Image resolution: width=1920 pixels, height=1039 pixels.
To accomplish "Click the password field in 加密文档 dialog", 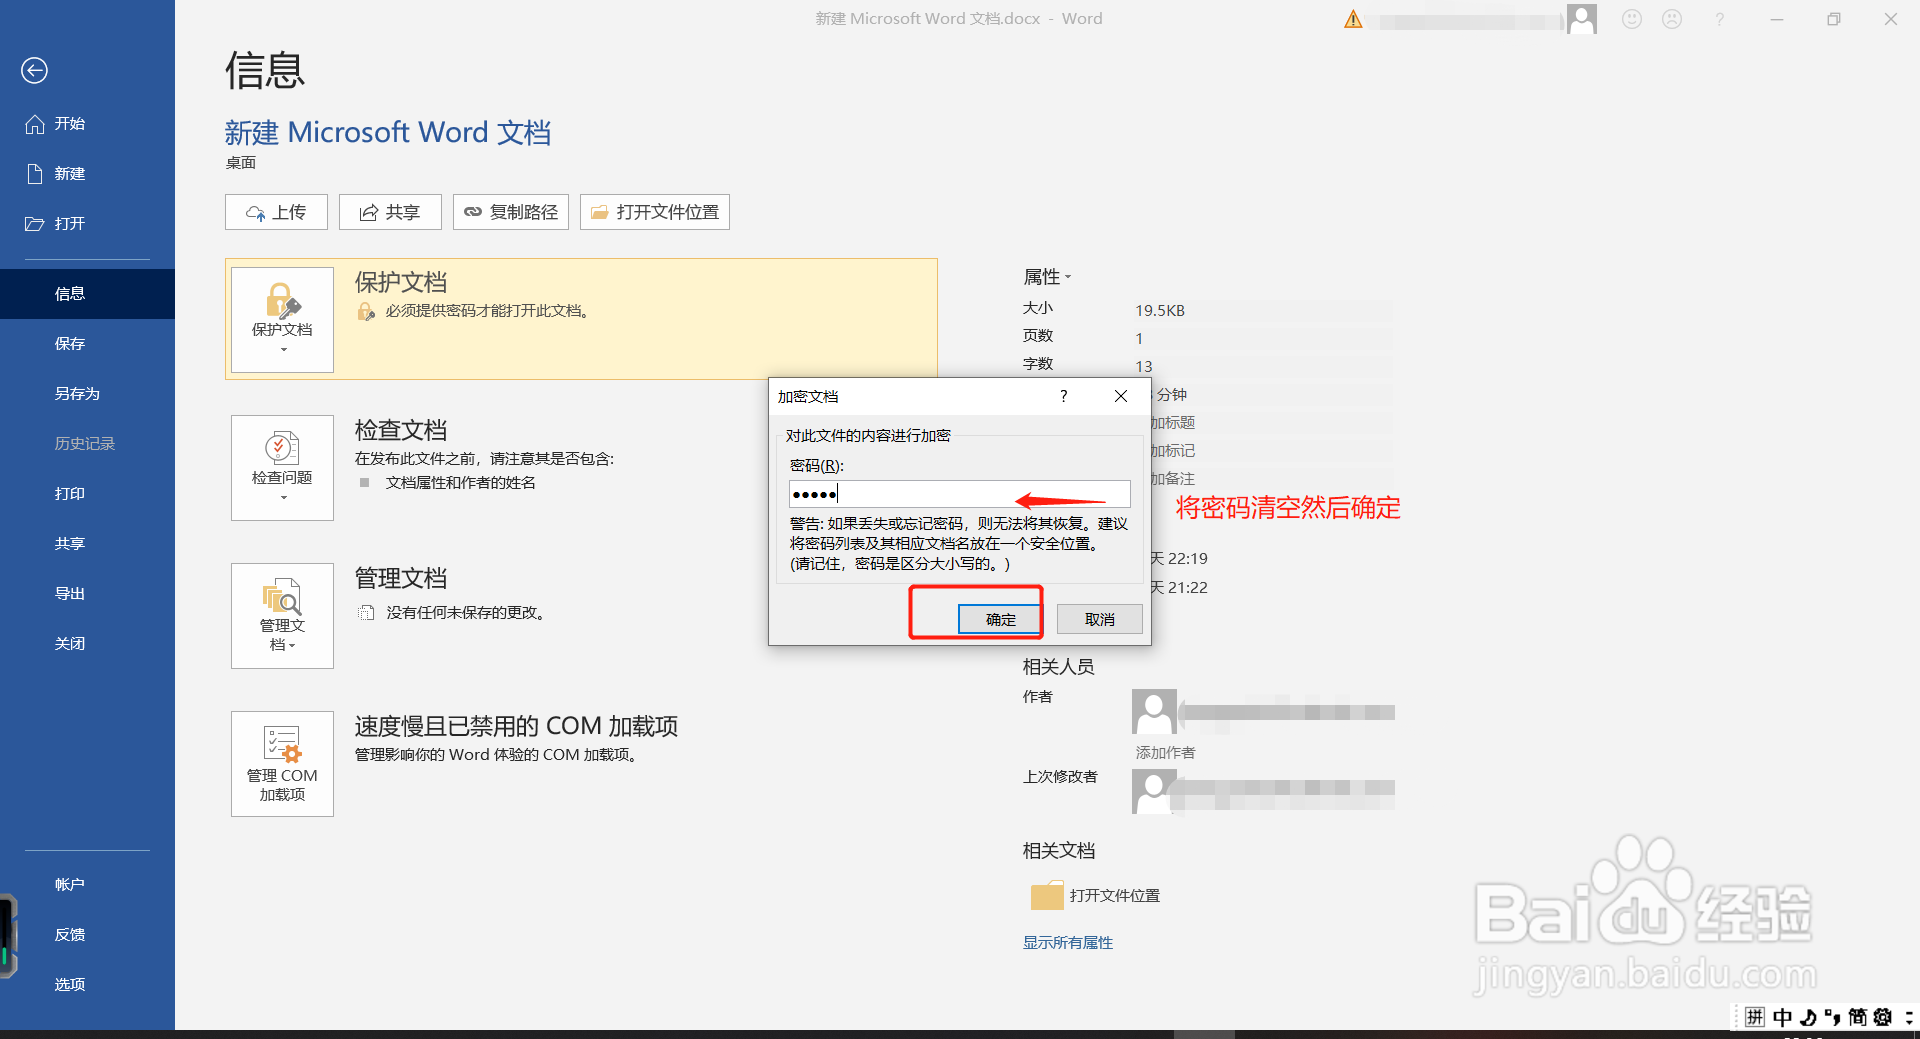I will click(x=960, y=494).
